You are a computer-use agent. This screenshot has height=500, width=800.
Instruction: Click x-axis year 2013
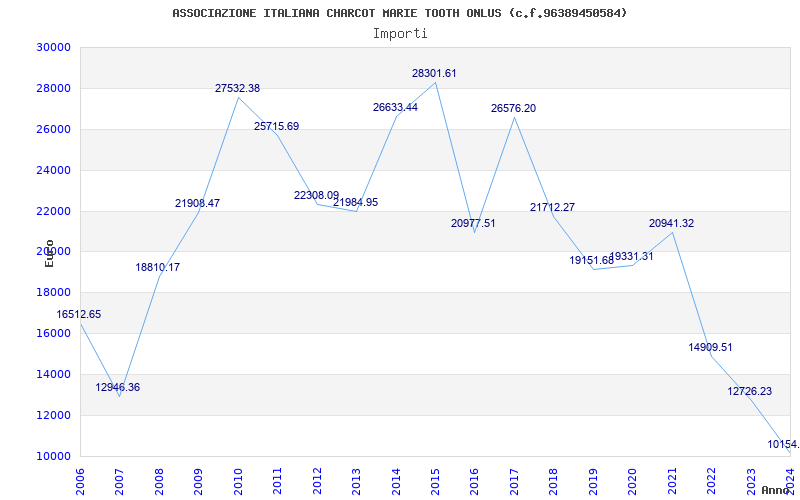click(x=356, y=482)
